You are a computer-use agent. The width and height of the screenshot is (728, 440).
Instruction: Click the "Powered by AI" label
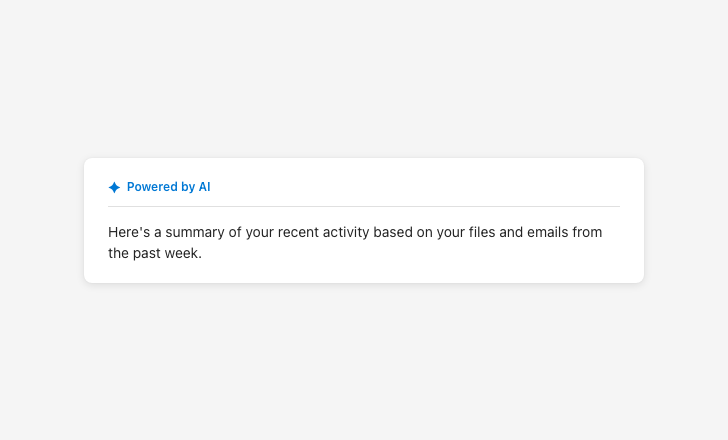point(168,187)
